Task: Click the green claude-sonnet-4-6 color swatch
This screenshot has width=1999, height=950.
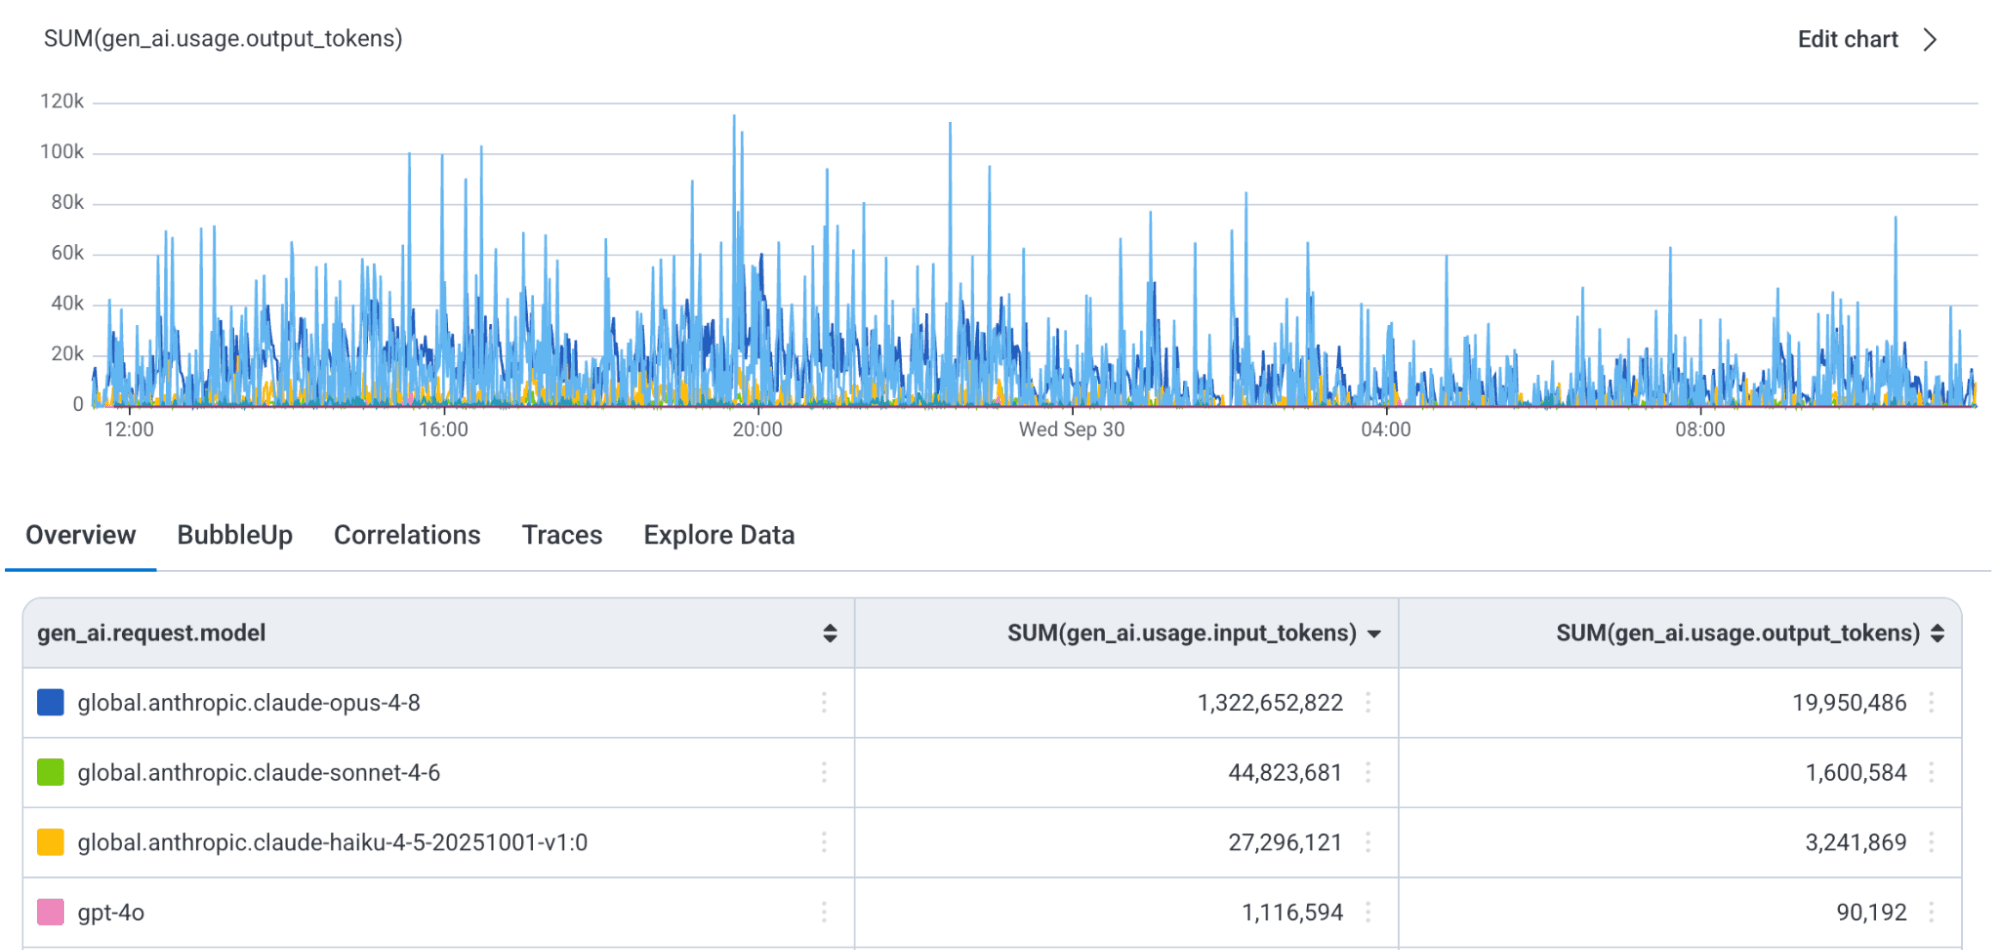Action: coord(50,772)
